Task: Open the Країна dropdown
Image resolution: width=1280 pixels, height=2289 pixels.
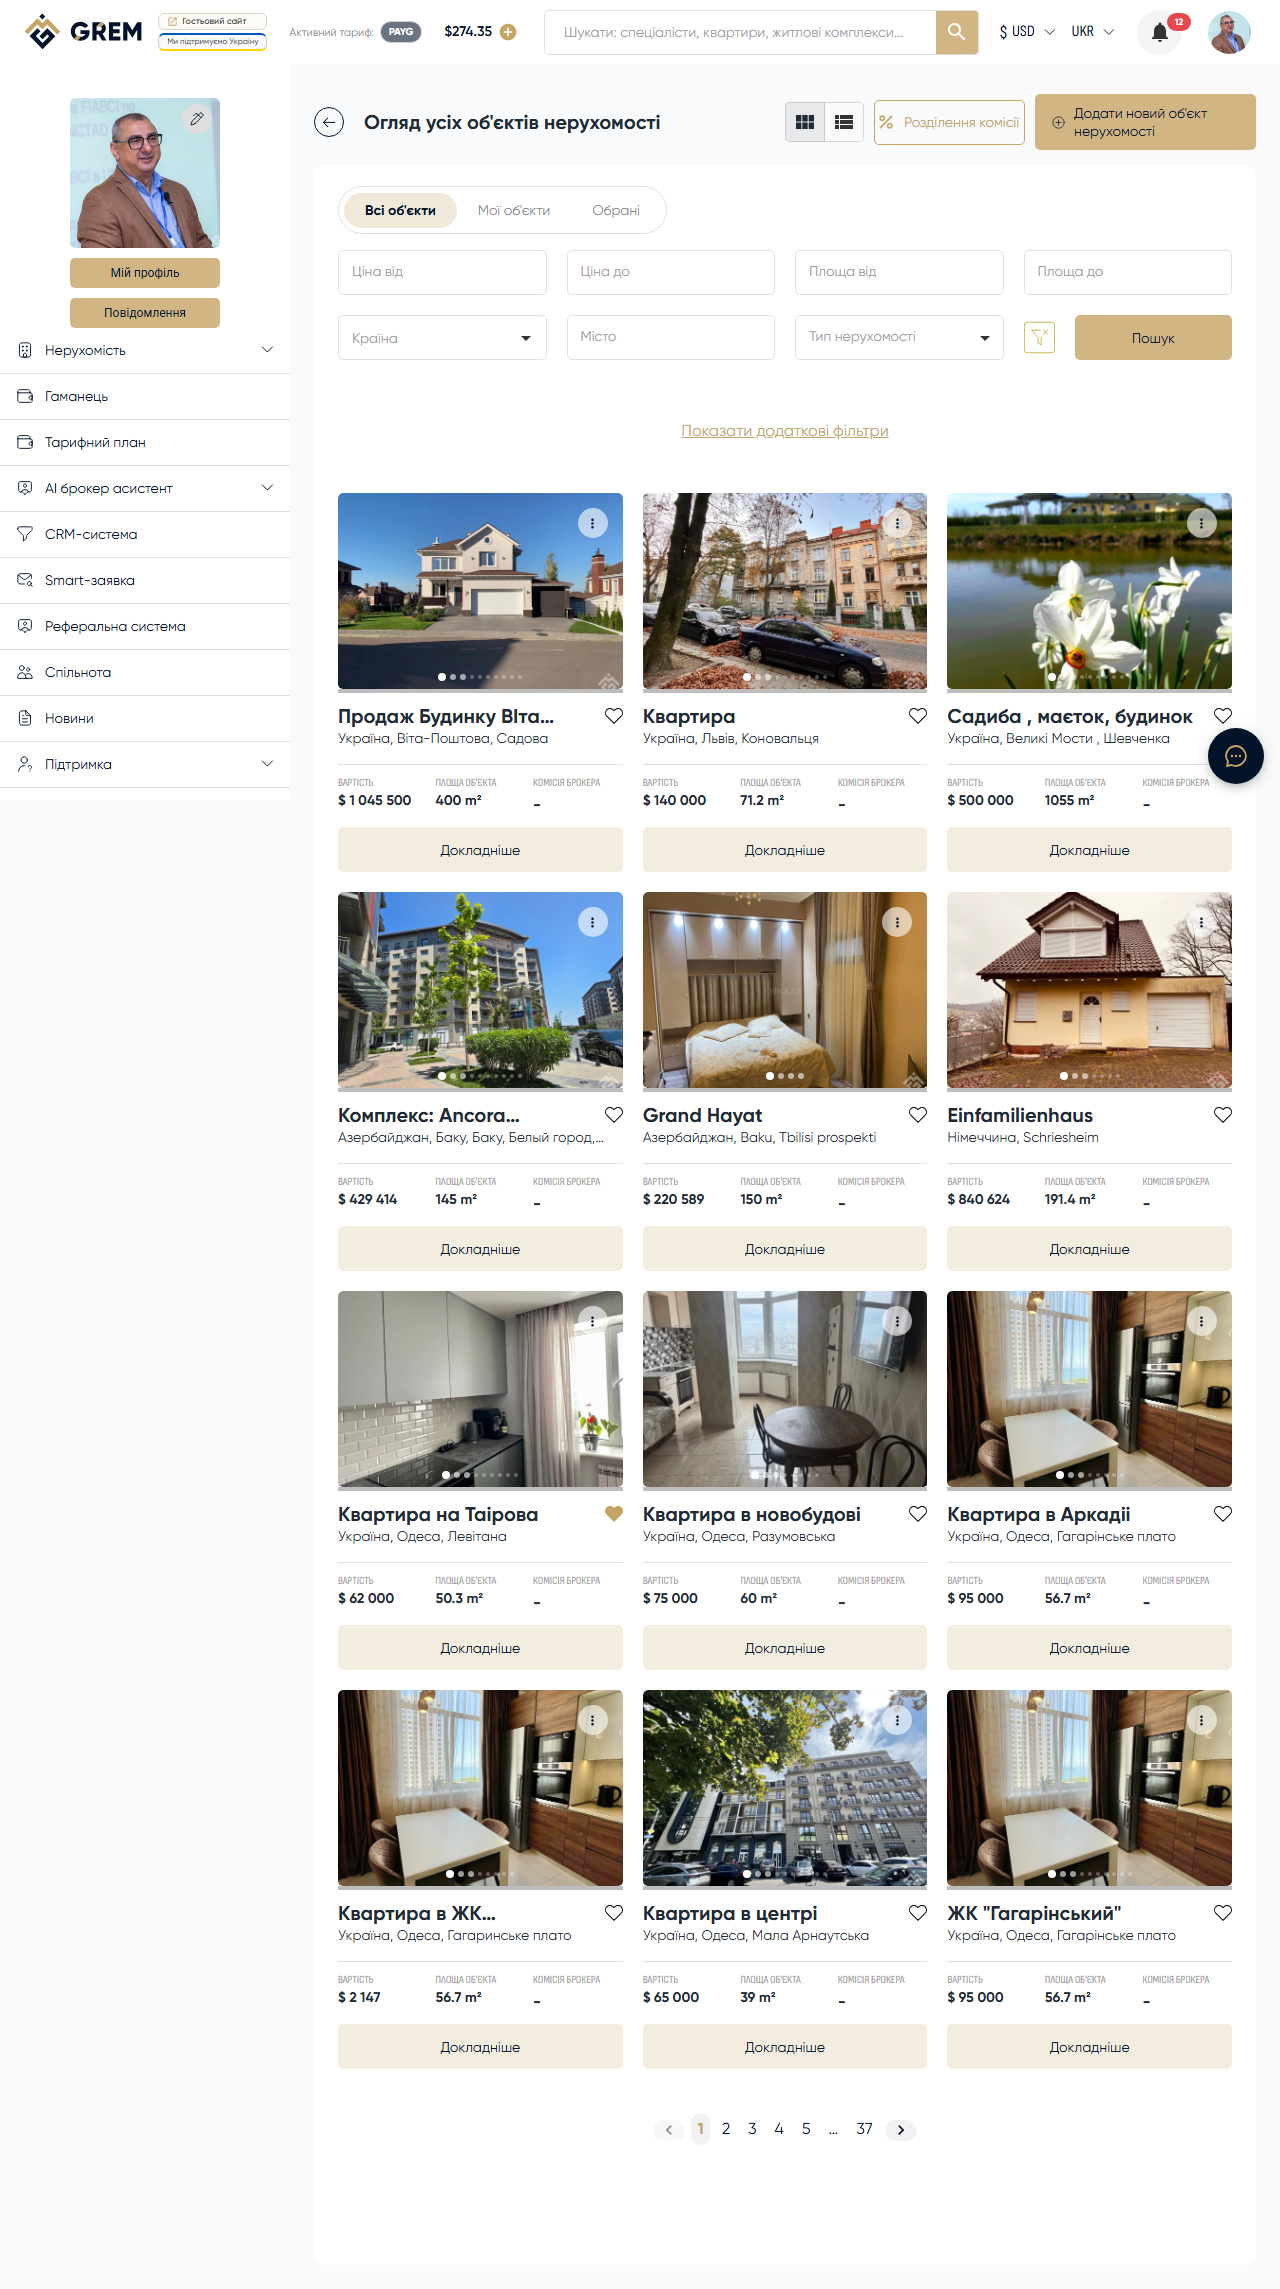Action: (442, 338)
